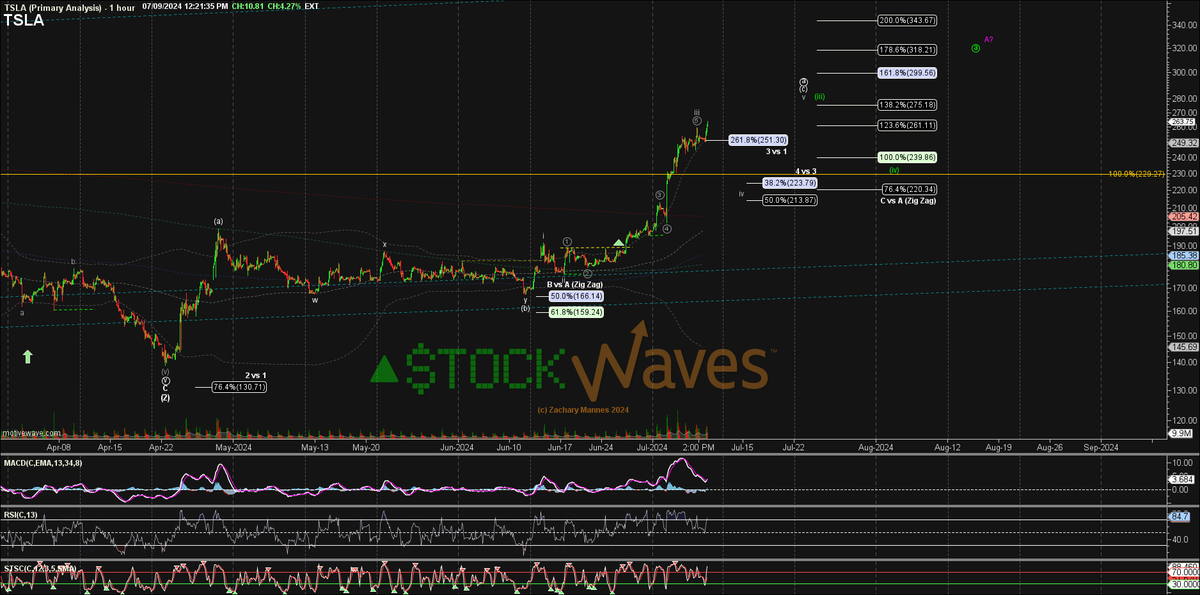Select the green (iv) wave label
This screenshot has width=1200, height=595.
point(893,169)
